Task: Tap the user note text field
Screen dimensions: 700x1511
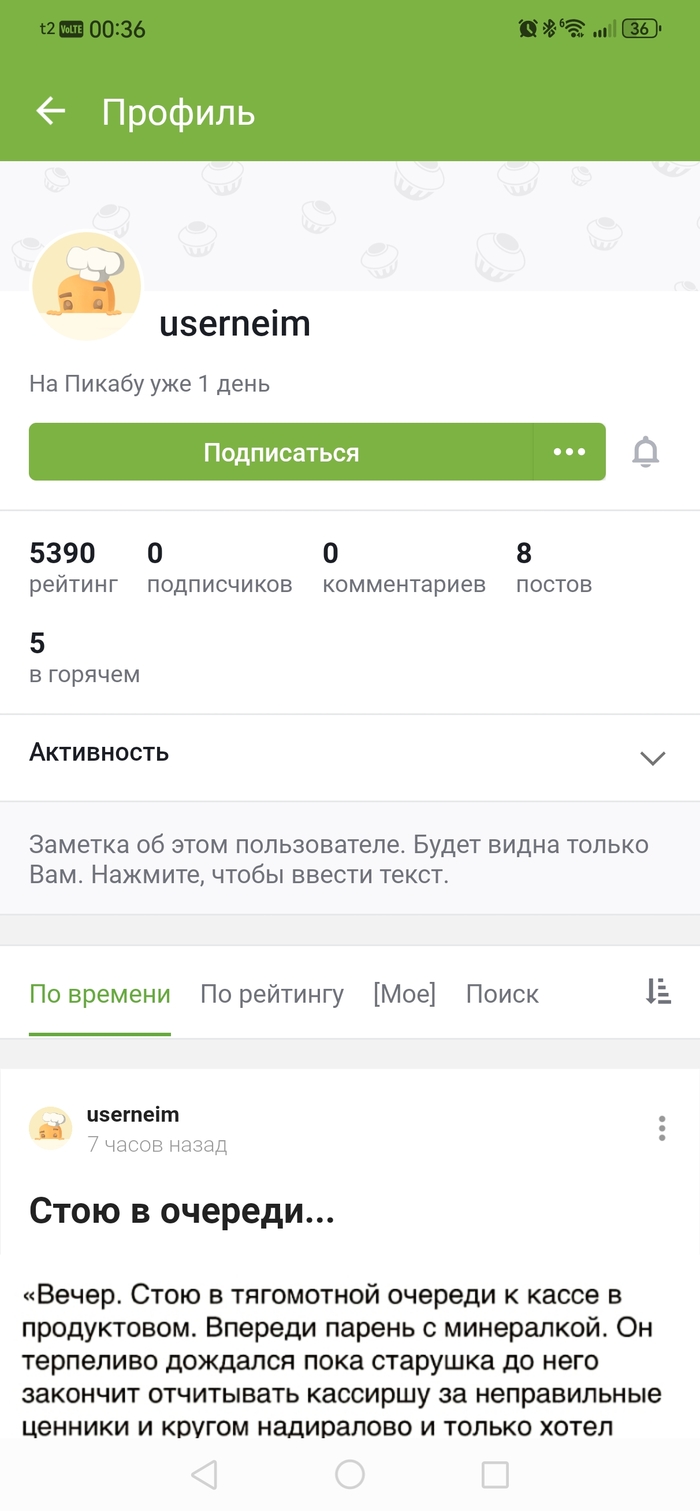Action: (339, 859)
